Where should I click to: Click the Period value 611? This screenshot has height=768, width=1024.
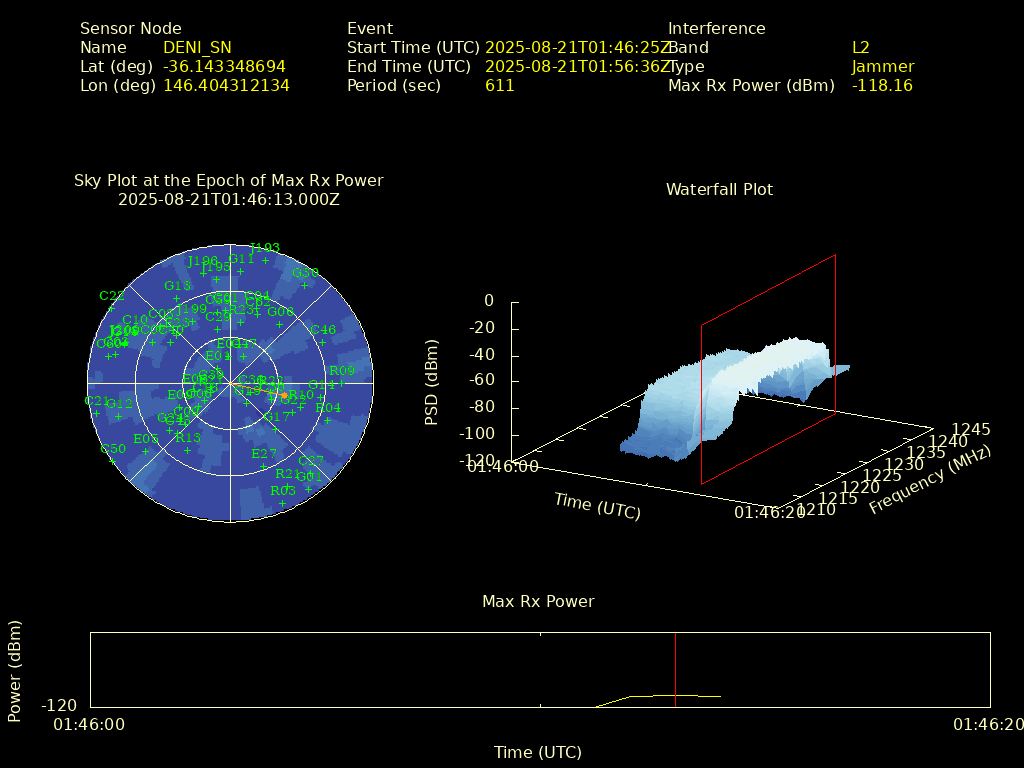tap(499, 86)
